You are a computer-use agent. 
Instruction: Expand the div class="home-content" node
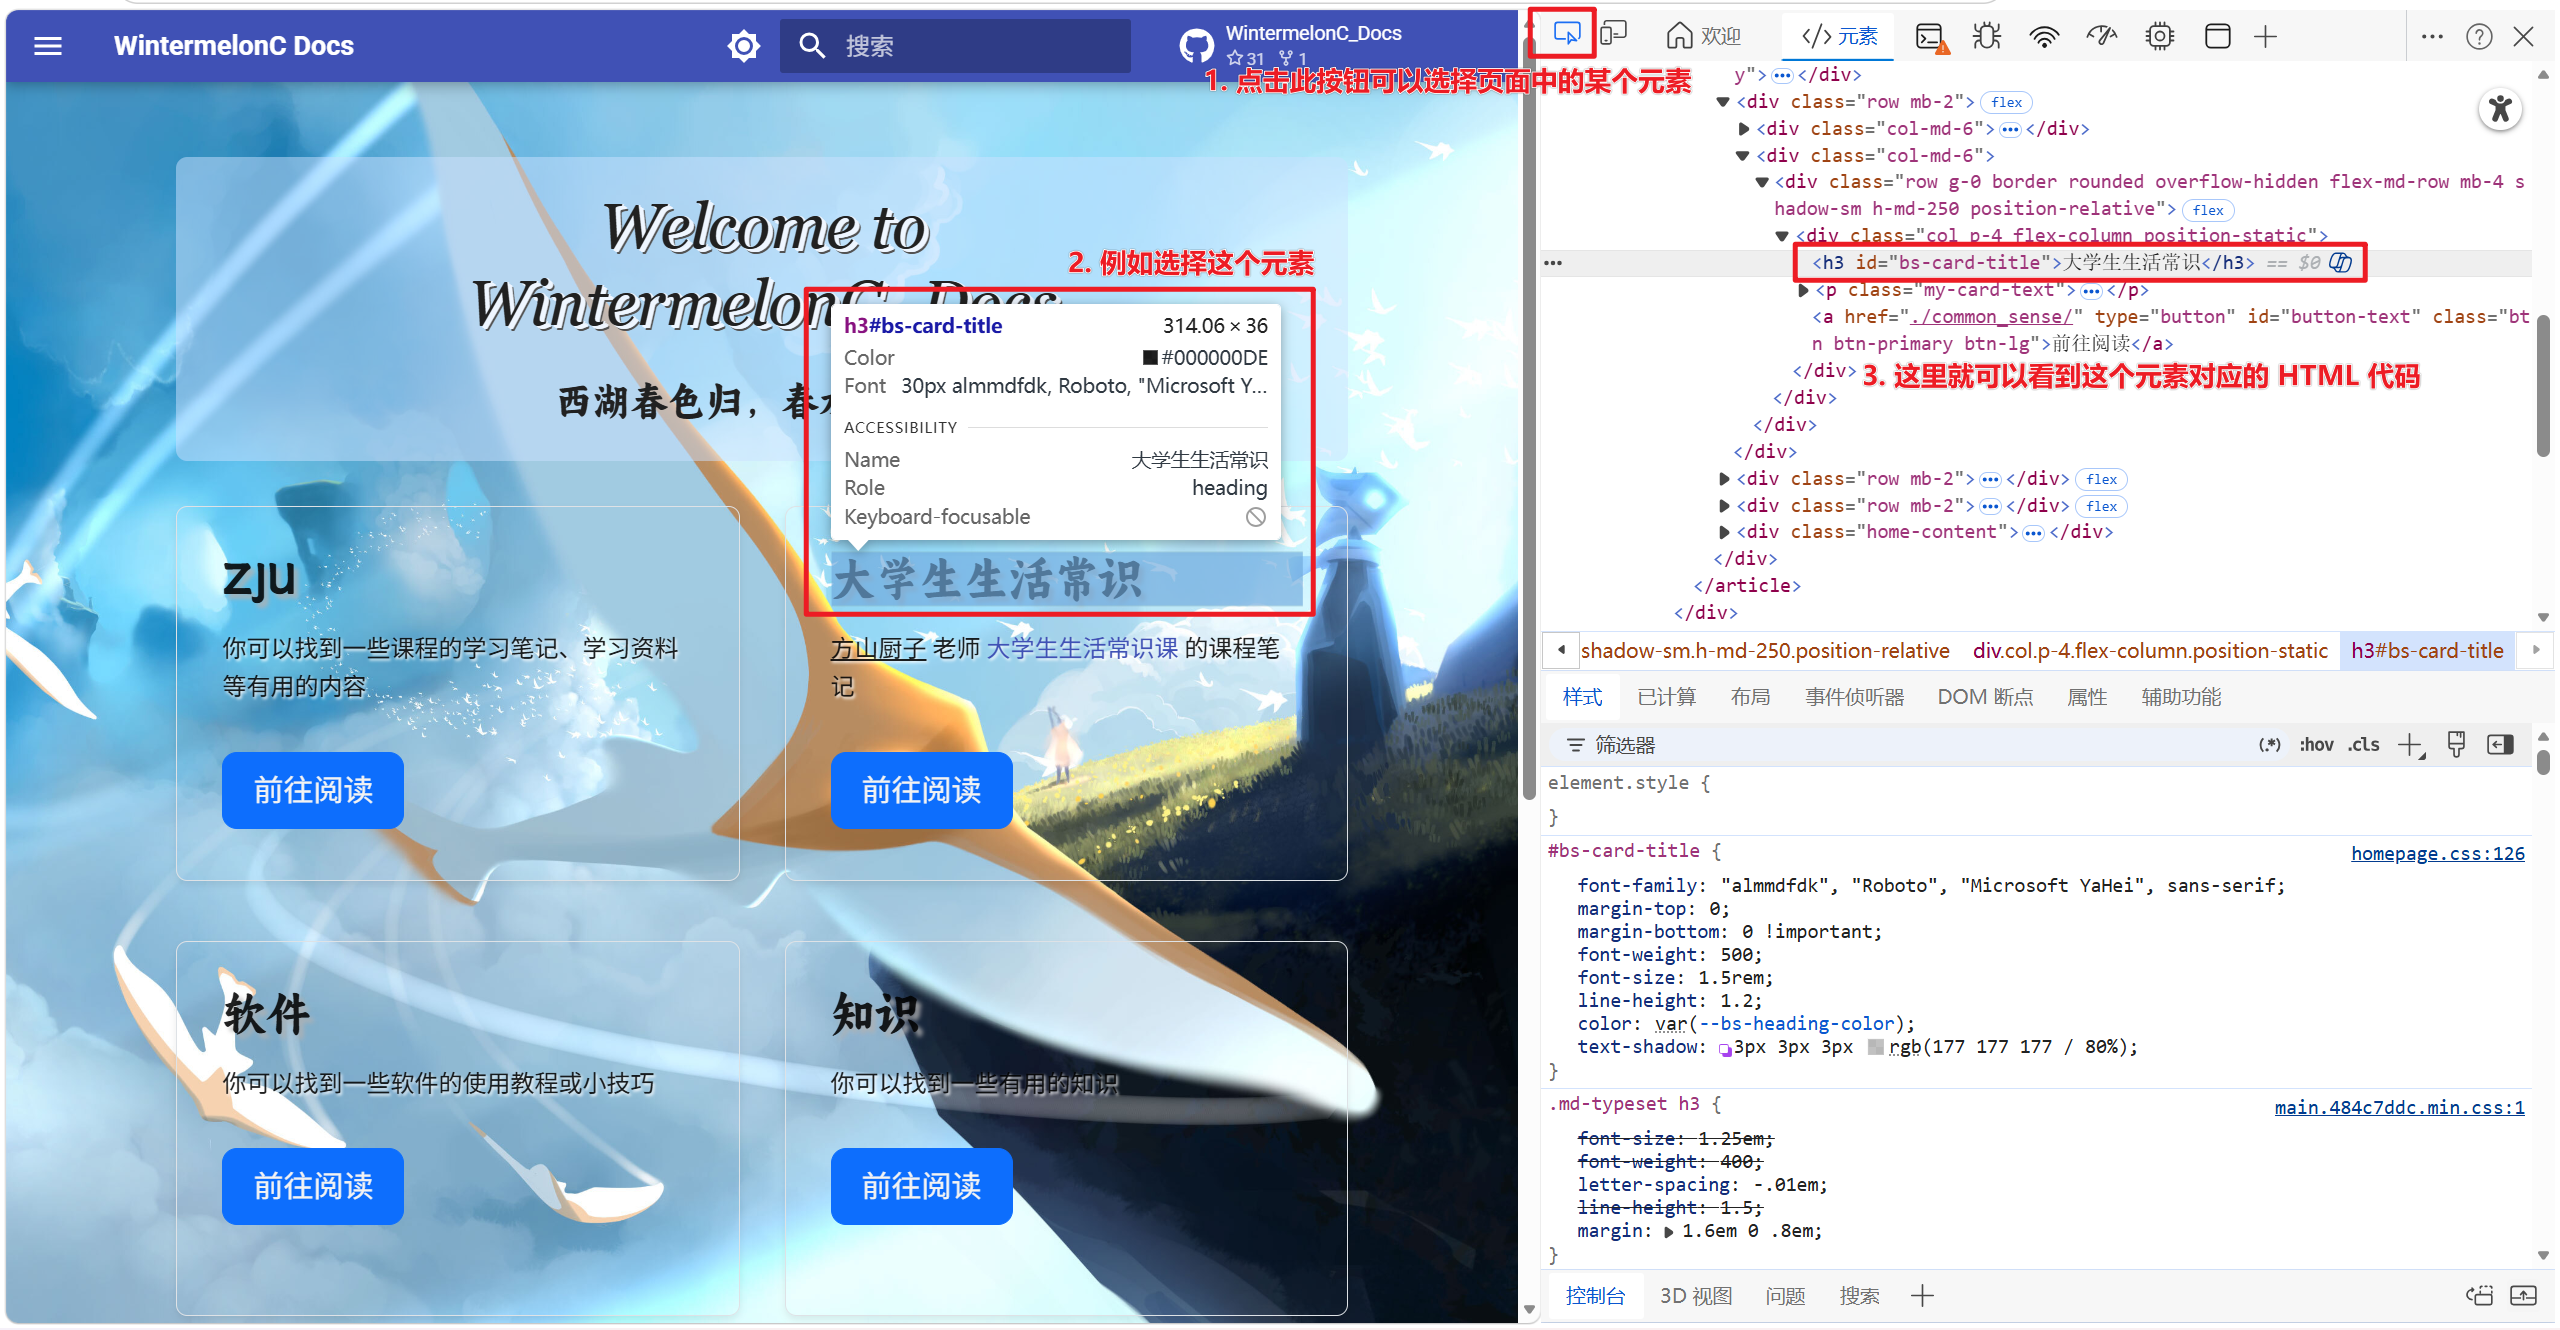[x=1724, y=533]
